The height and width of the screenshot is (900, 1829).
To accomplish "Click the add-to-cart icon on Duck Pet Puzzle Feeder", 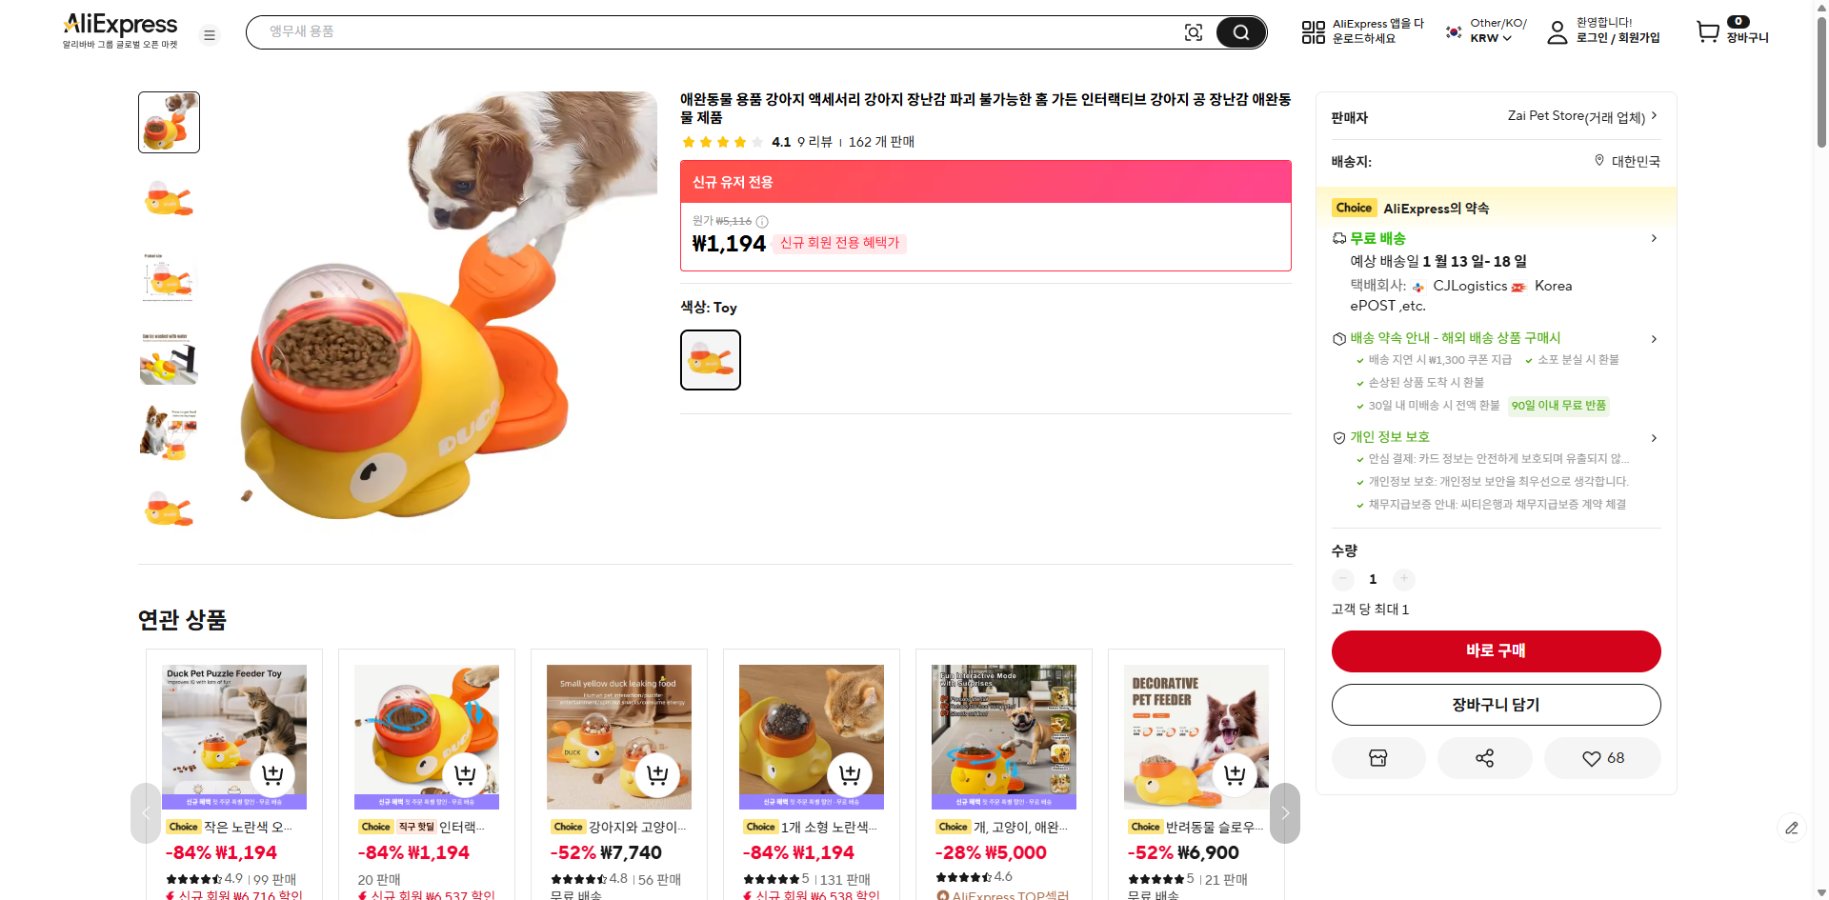I will tap(274, 773).
